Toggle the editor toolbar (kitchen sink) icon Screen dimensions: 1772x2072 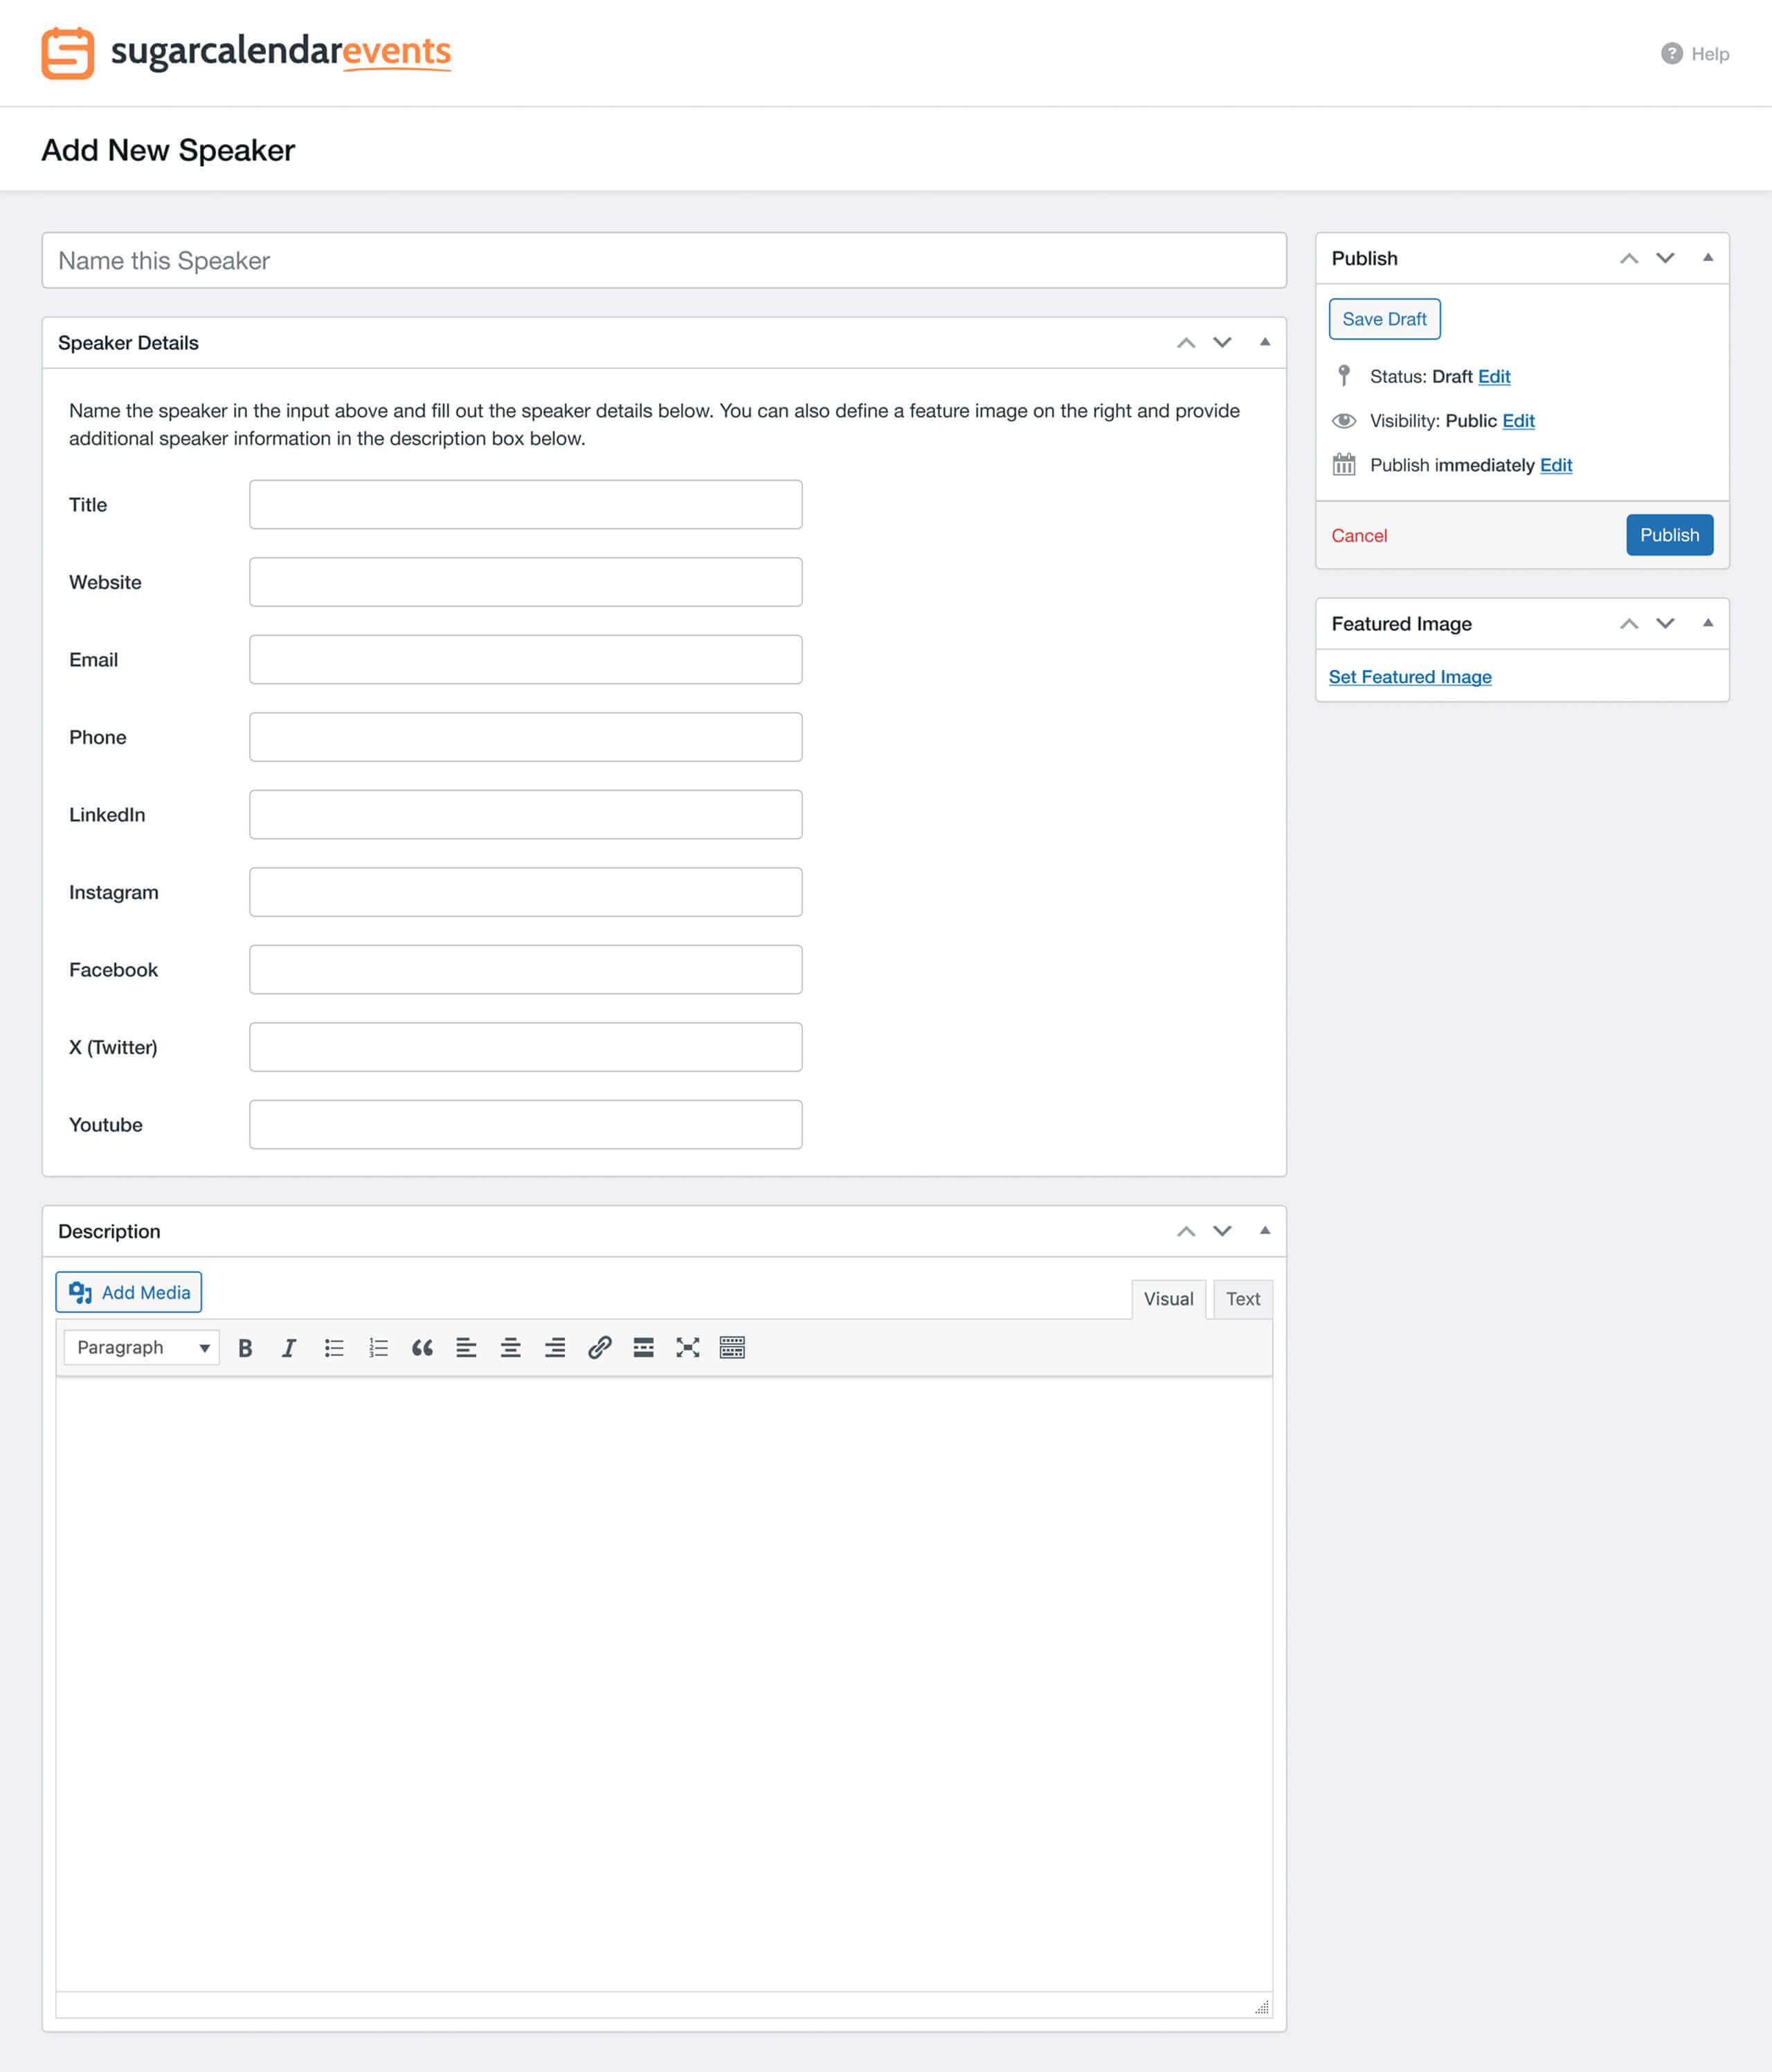732,1348
